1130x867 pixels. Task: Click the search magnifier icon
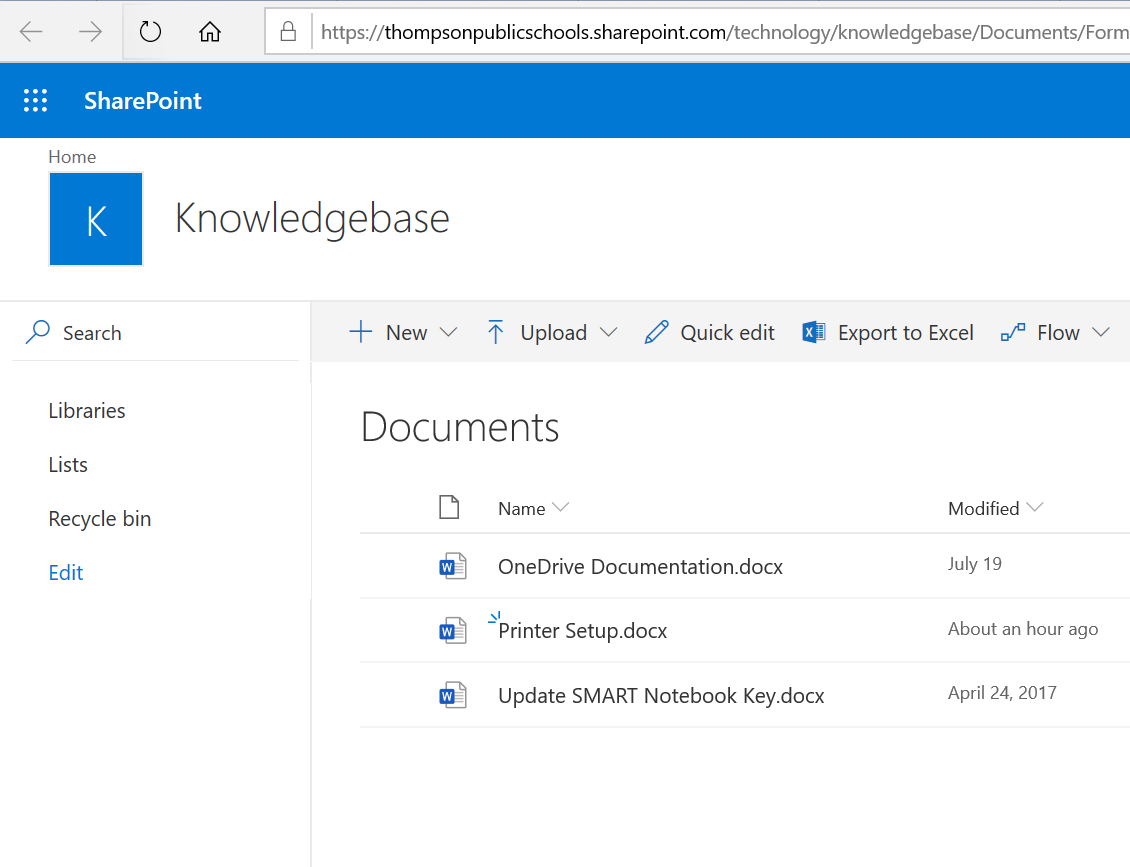pyautogui.click(x=37, y=332)
